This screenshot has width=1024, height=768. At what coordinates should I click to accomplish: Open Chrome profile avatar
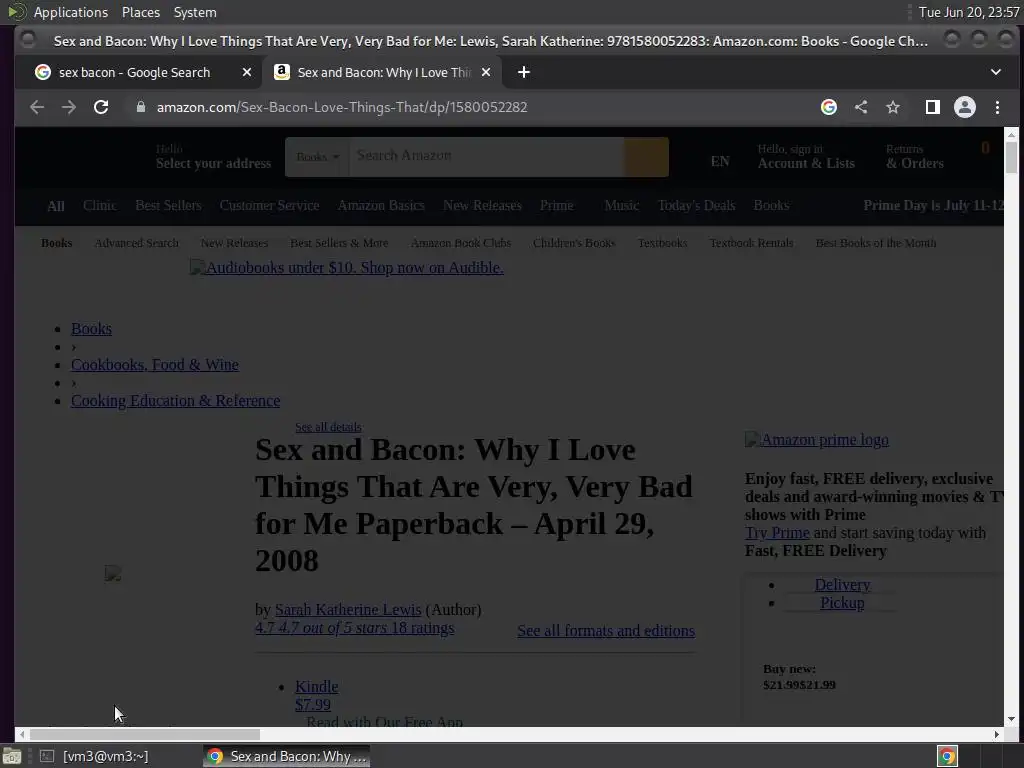[x=965, y=107]
